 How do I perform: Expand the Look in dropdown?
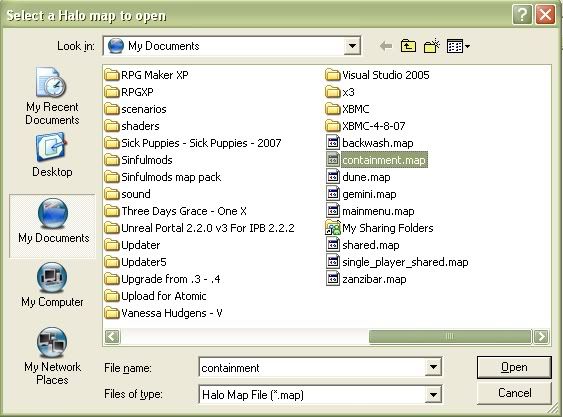click(x=352, y=46)
